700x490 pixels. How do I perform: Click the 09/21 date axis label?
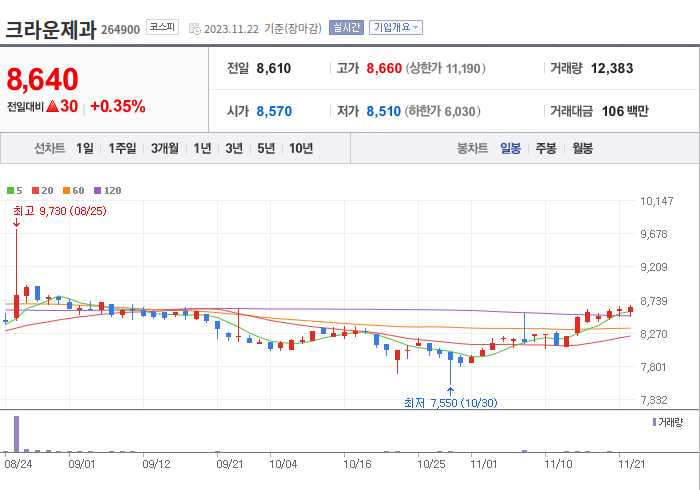click(229, 464)
